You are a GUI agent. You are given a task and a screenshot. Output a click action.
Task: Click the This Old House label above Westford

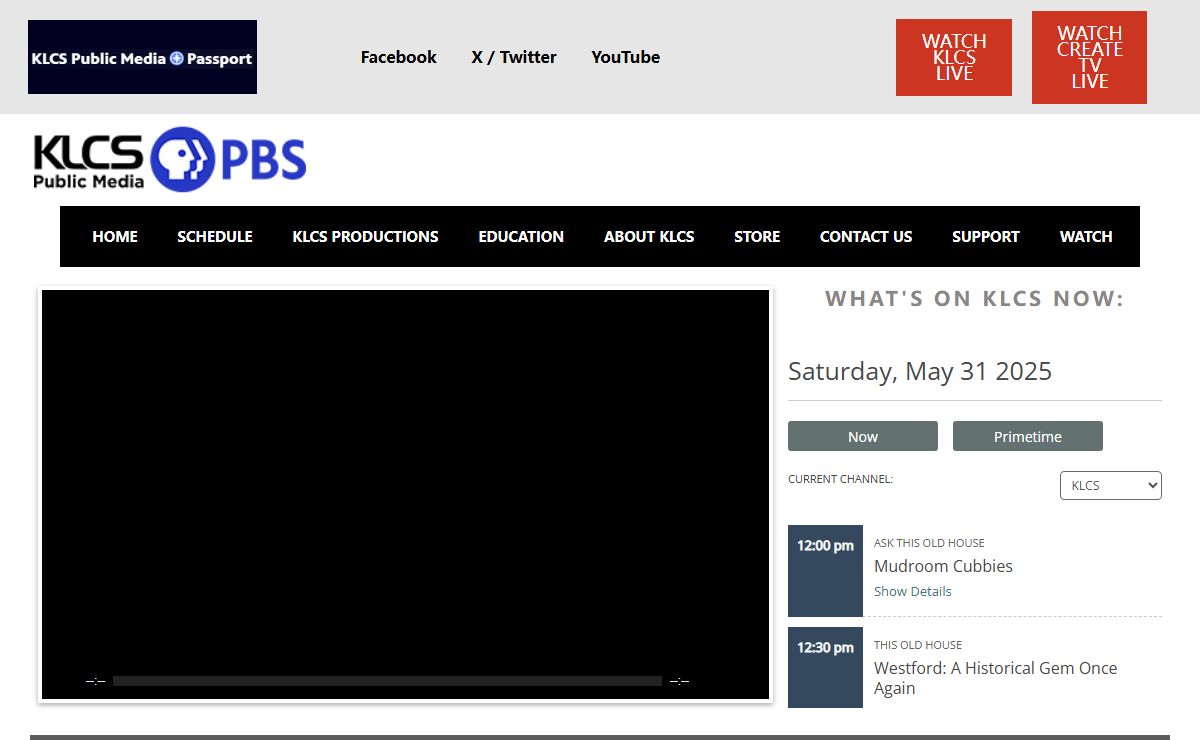[918, 645]
